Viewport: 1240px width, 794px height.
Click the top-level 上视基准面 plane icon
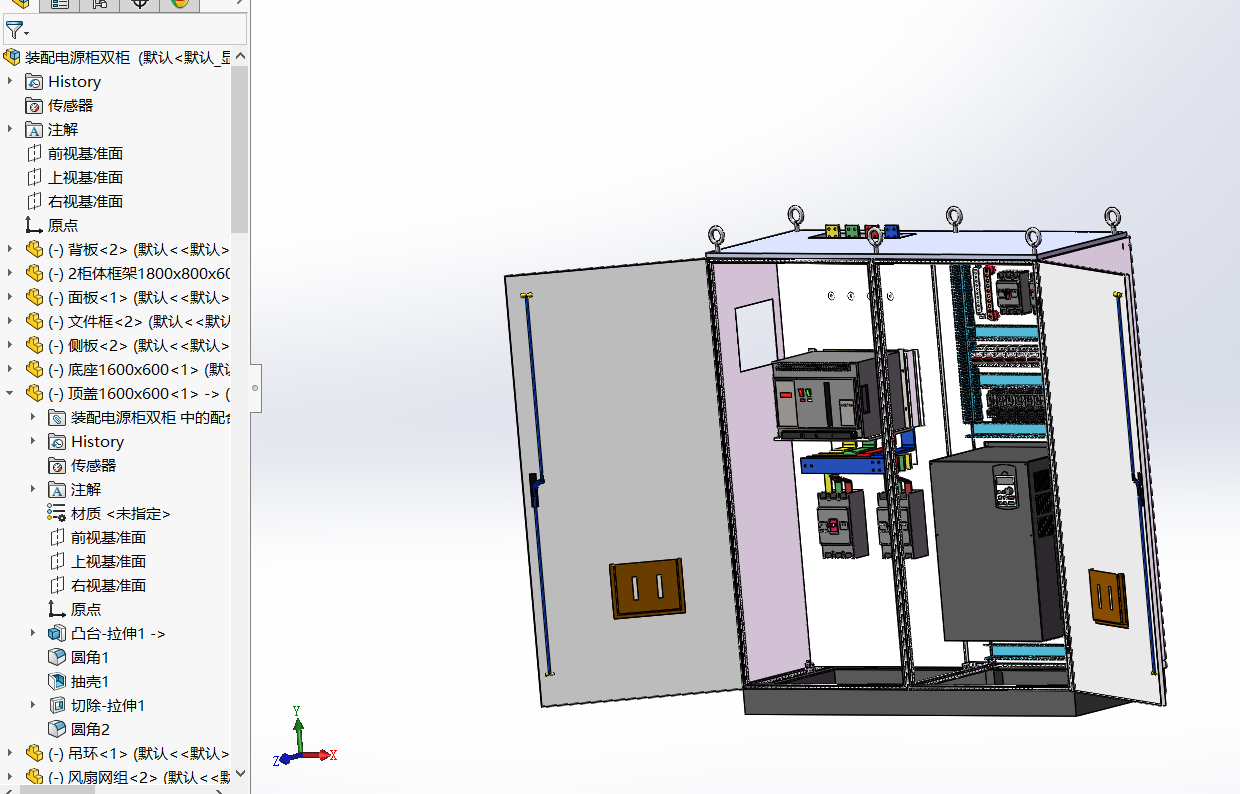click(35, 177)
